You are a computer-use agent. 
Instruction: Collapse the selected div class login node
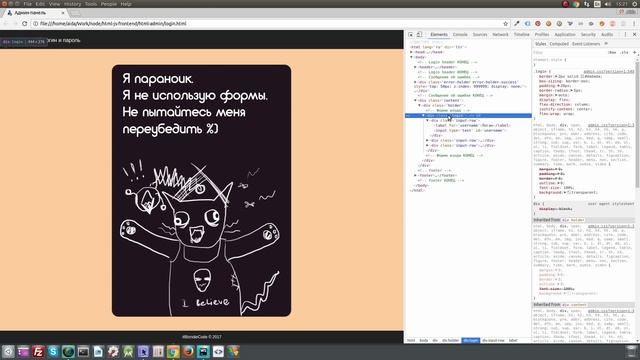pos(424,116)
